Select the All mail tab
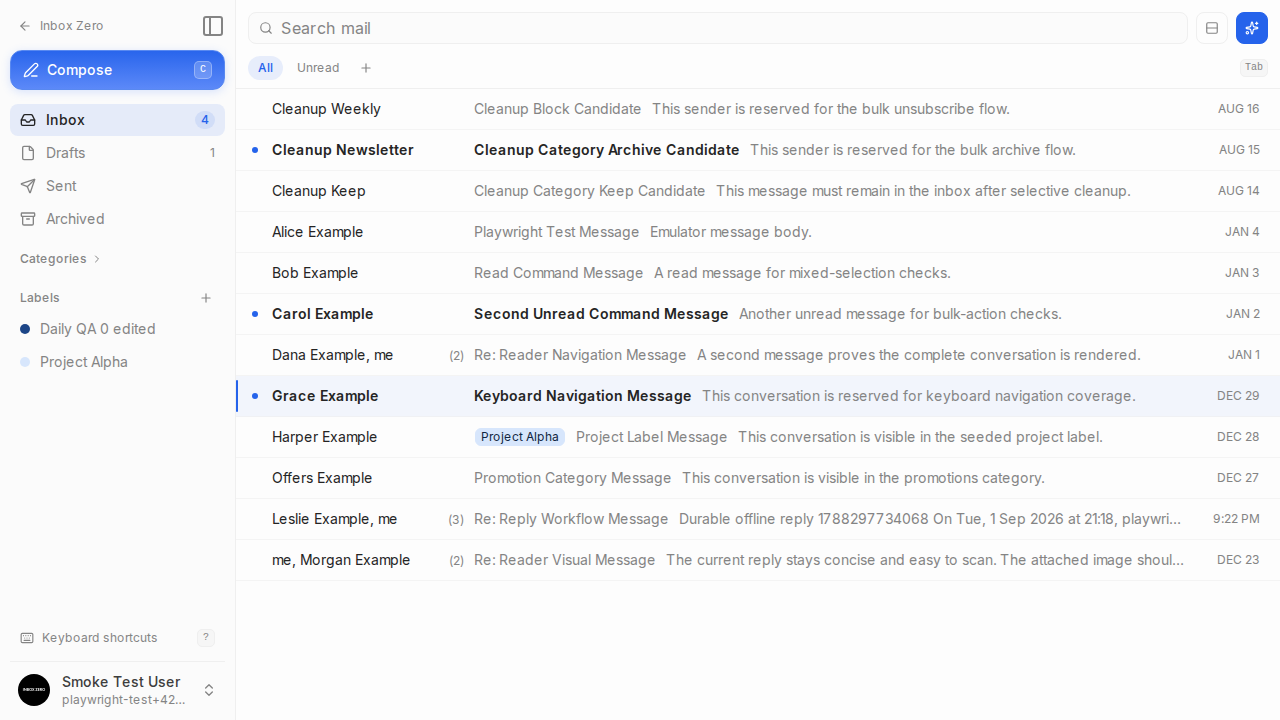The width and height of the screenshot is (1280, 720). [265, 68]
